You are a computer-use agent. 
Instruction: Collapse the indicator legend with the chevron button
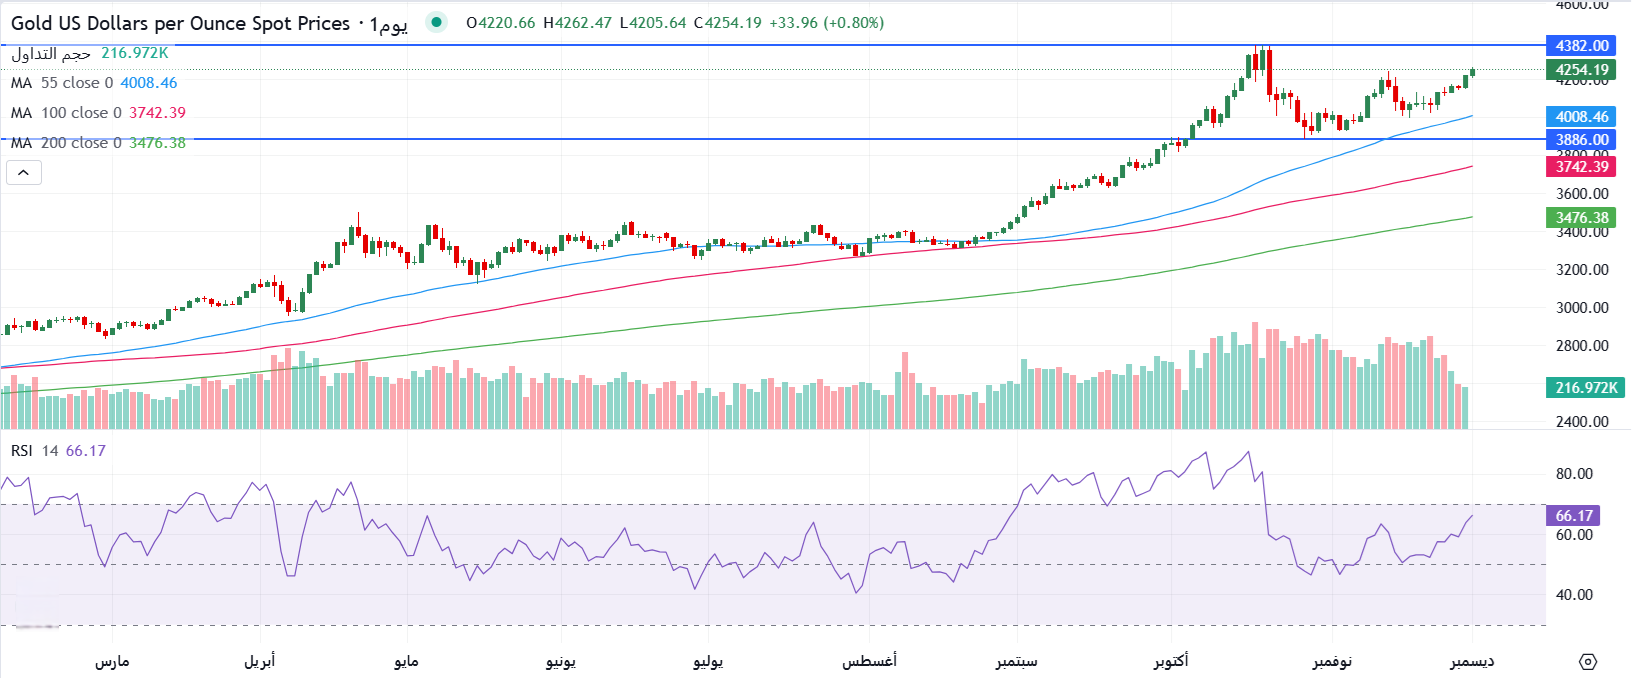pos(24,173)
